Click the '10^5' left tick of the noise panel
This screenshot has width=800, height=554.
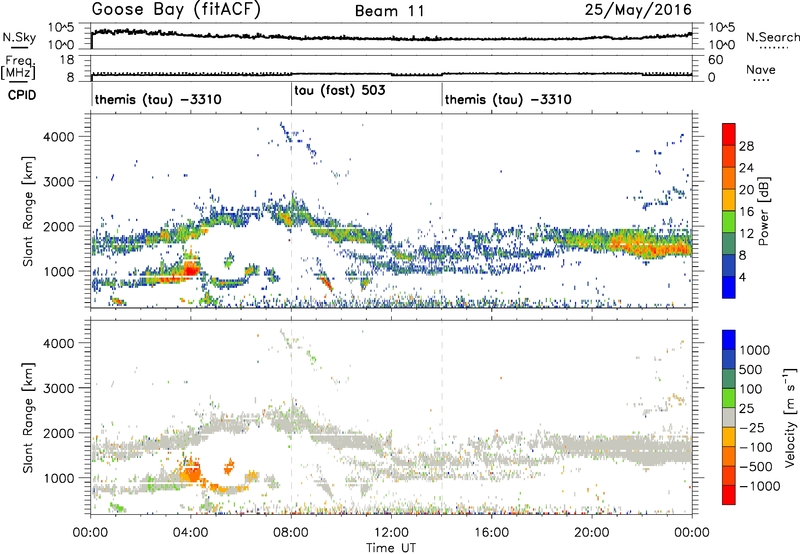tap(61, 28)
